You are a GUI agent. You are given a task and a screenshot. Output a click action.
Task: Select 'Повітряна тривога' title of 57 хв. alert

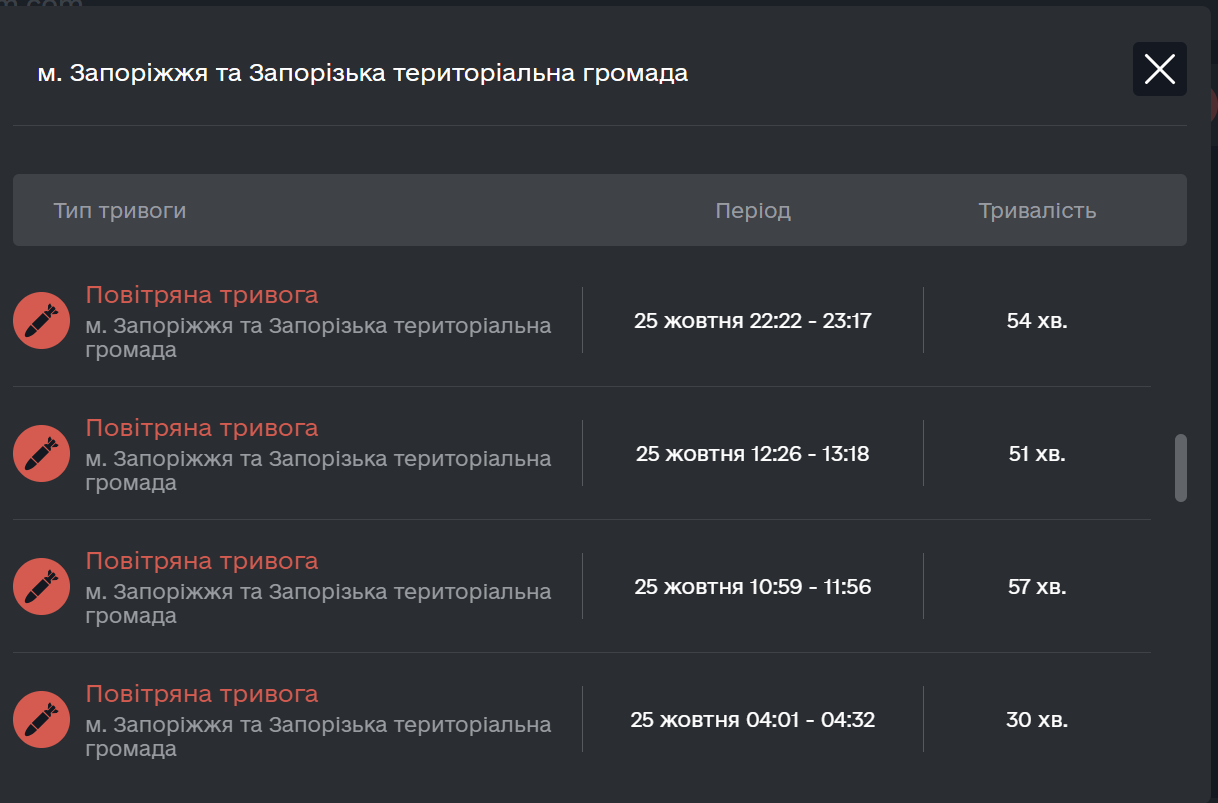click(x=202, y=561)
